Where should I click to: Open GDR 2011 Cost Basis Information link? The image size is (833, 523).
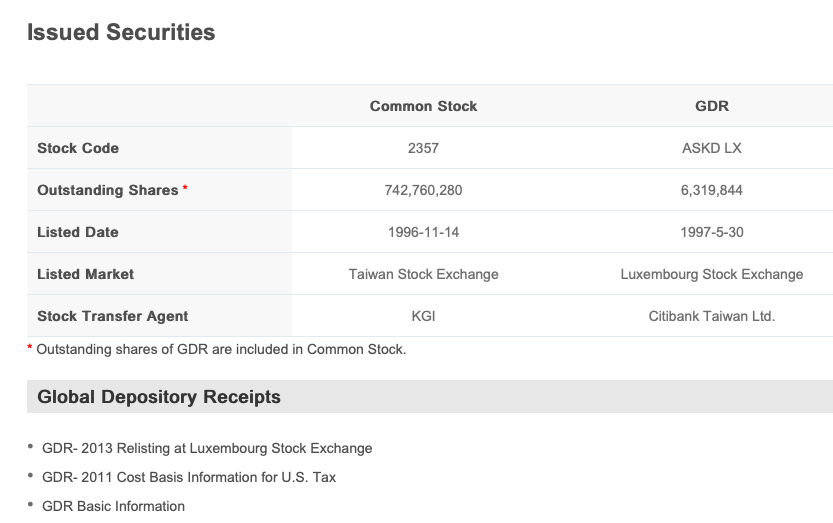click(x=189, y=477)
